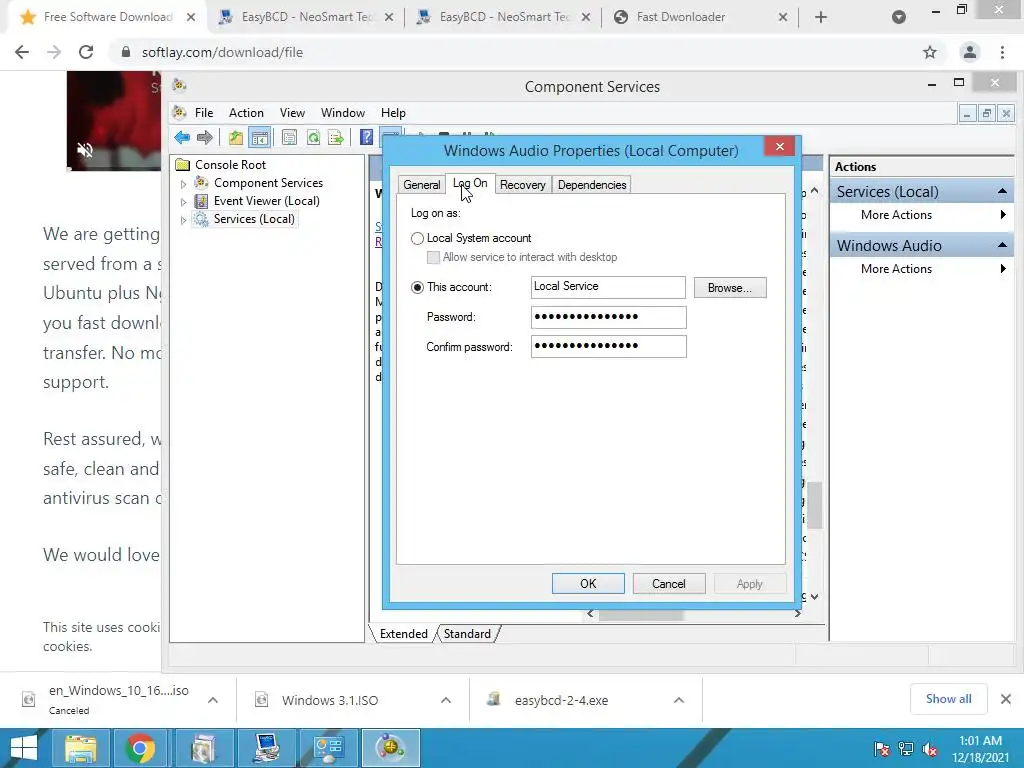The height and width of the screenshot is (768, 1024).
Task: Open options for the canceled en_Windows_10 download
Action: (x=213, y=700)
